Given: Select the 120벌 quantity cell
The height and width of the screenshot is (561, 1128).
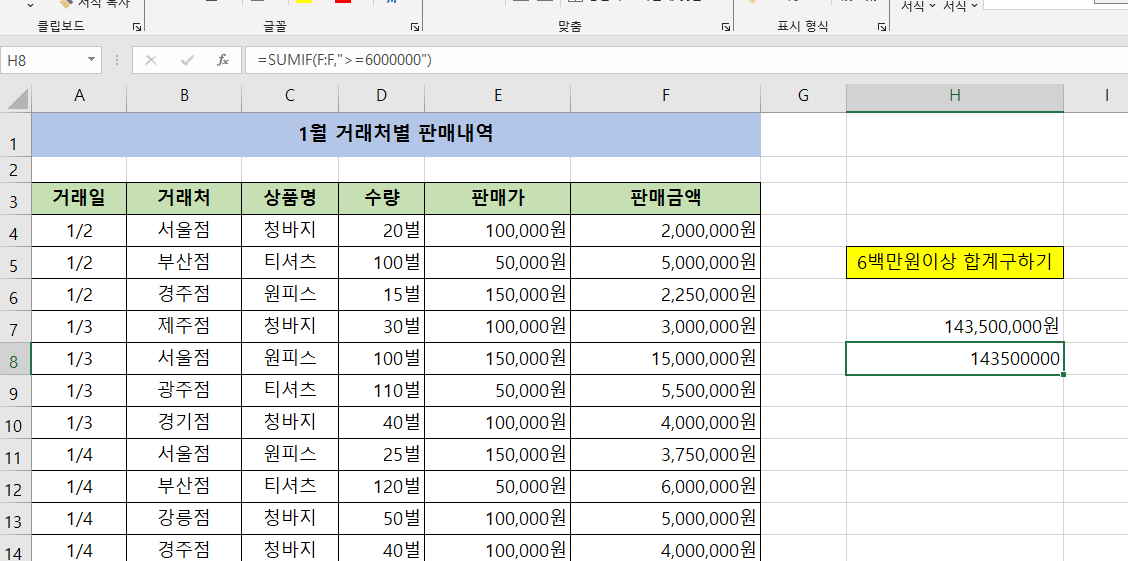Looking at the screenshot, I should pyautogui.click(x=381, y=487).
